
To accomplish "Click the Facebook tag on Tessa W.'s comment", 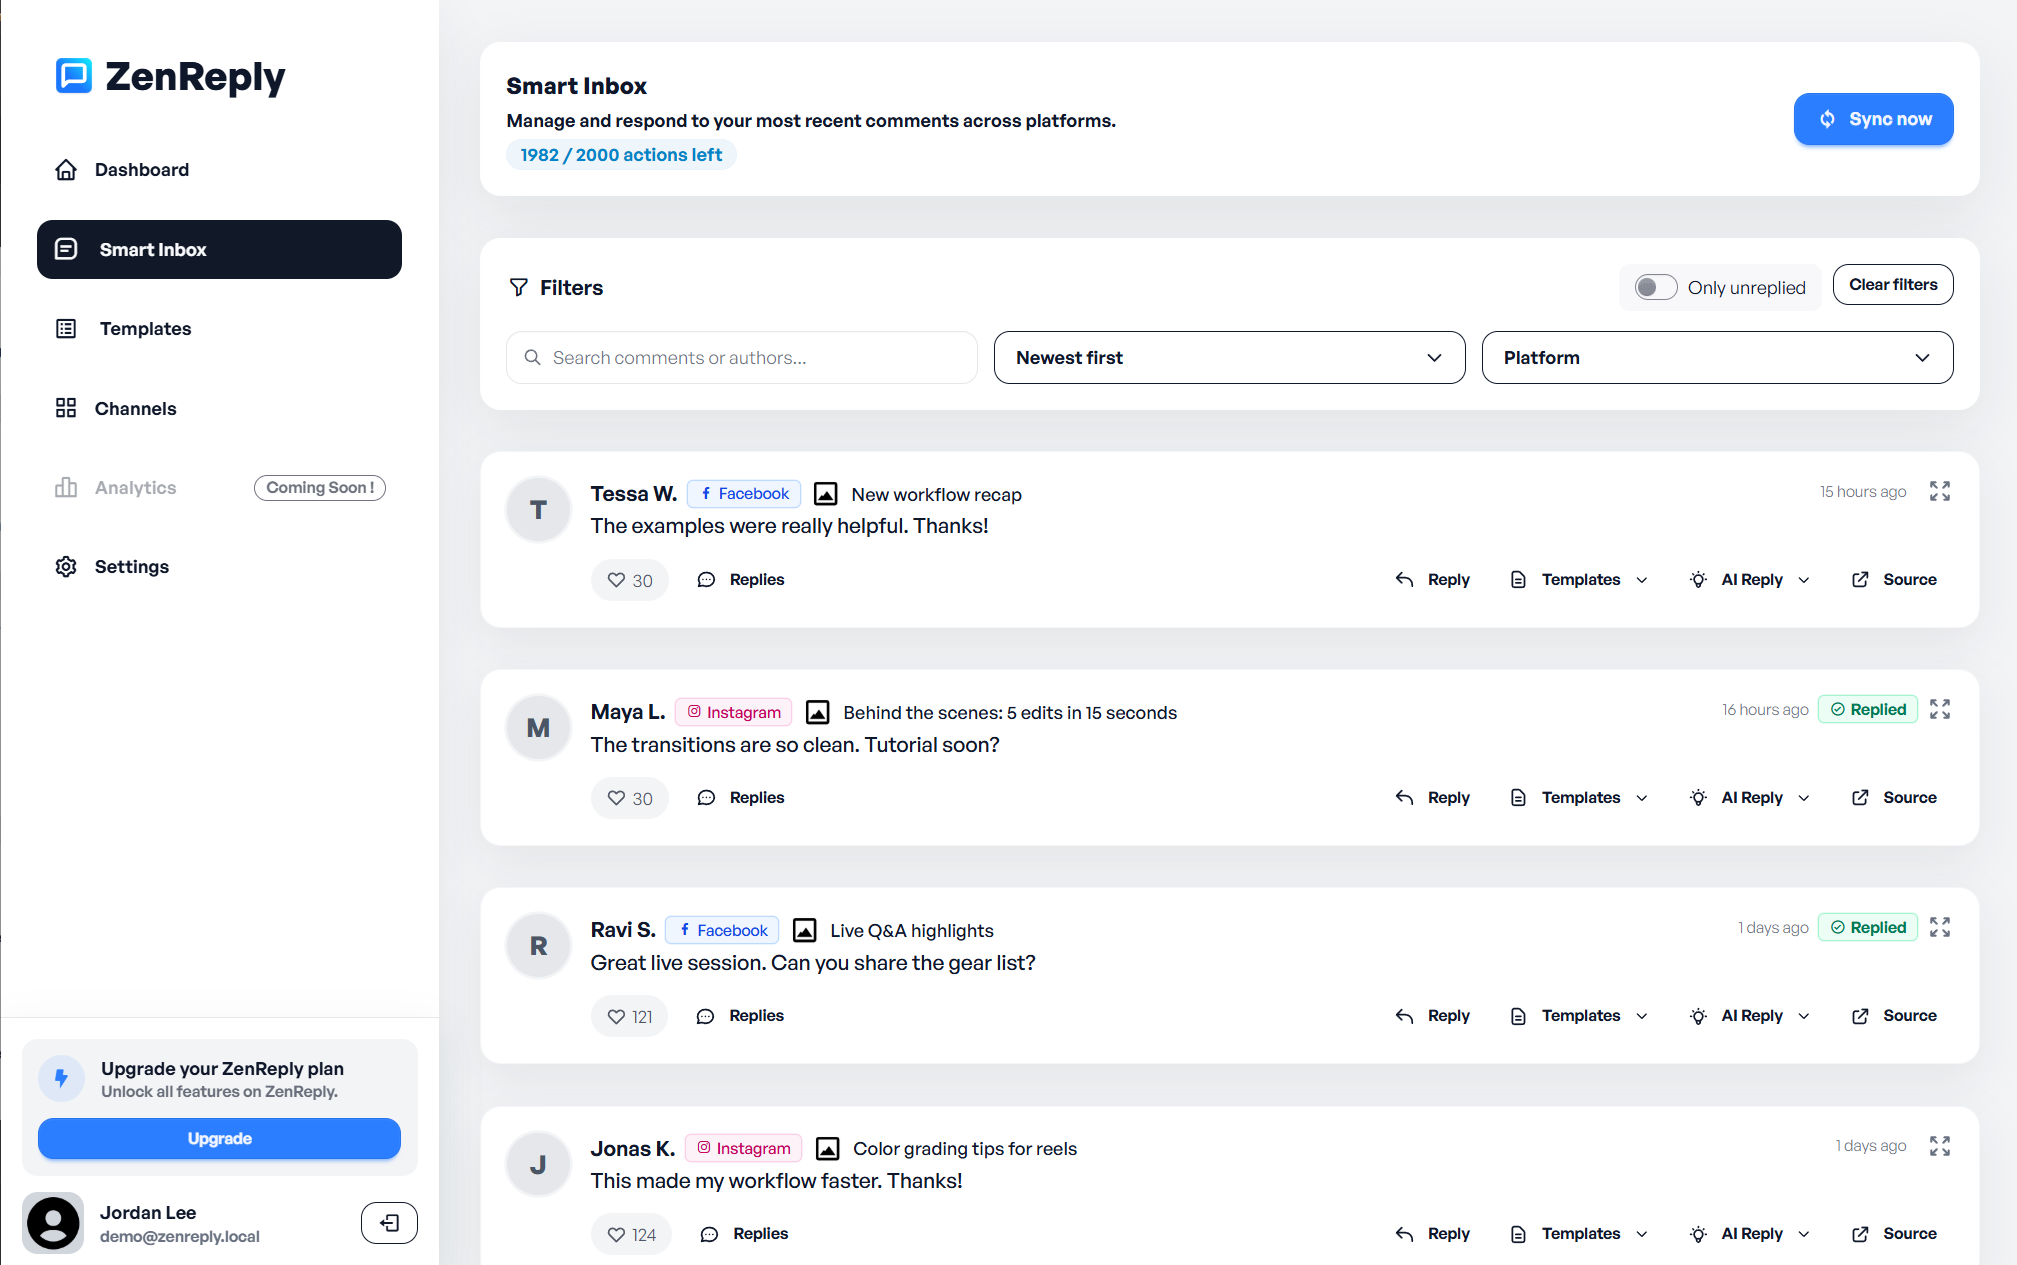I will tap(743, 493).
